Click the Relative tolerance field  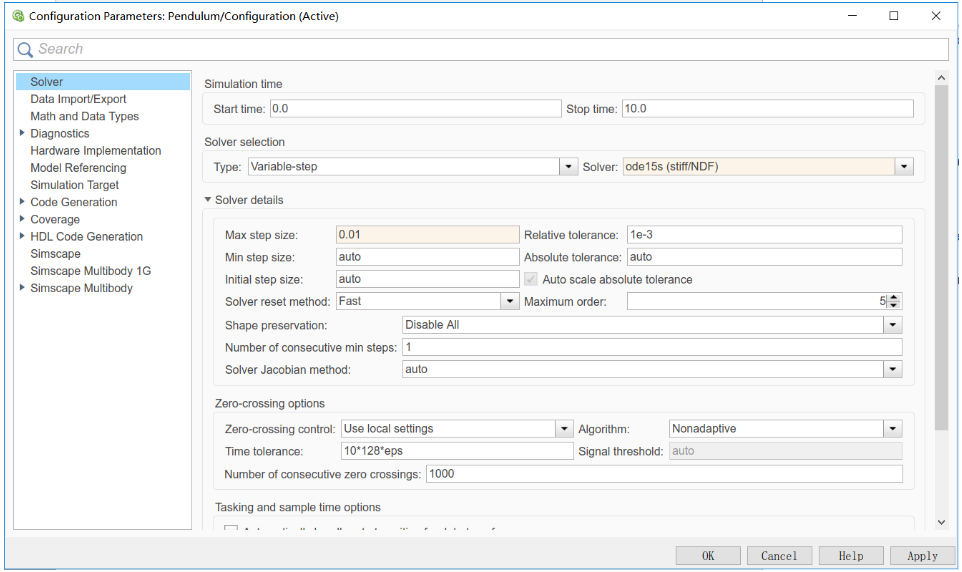(x=764, y=234)
